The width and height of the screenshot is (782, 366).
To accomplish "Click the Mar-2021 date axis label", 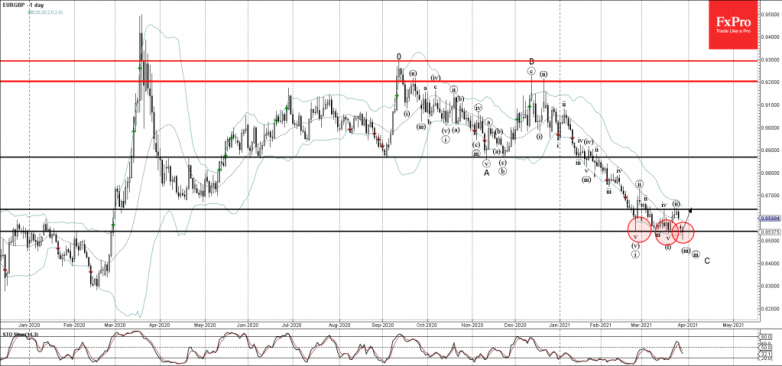I will (642, 324).
